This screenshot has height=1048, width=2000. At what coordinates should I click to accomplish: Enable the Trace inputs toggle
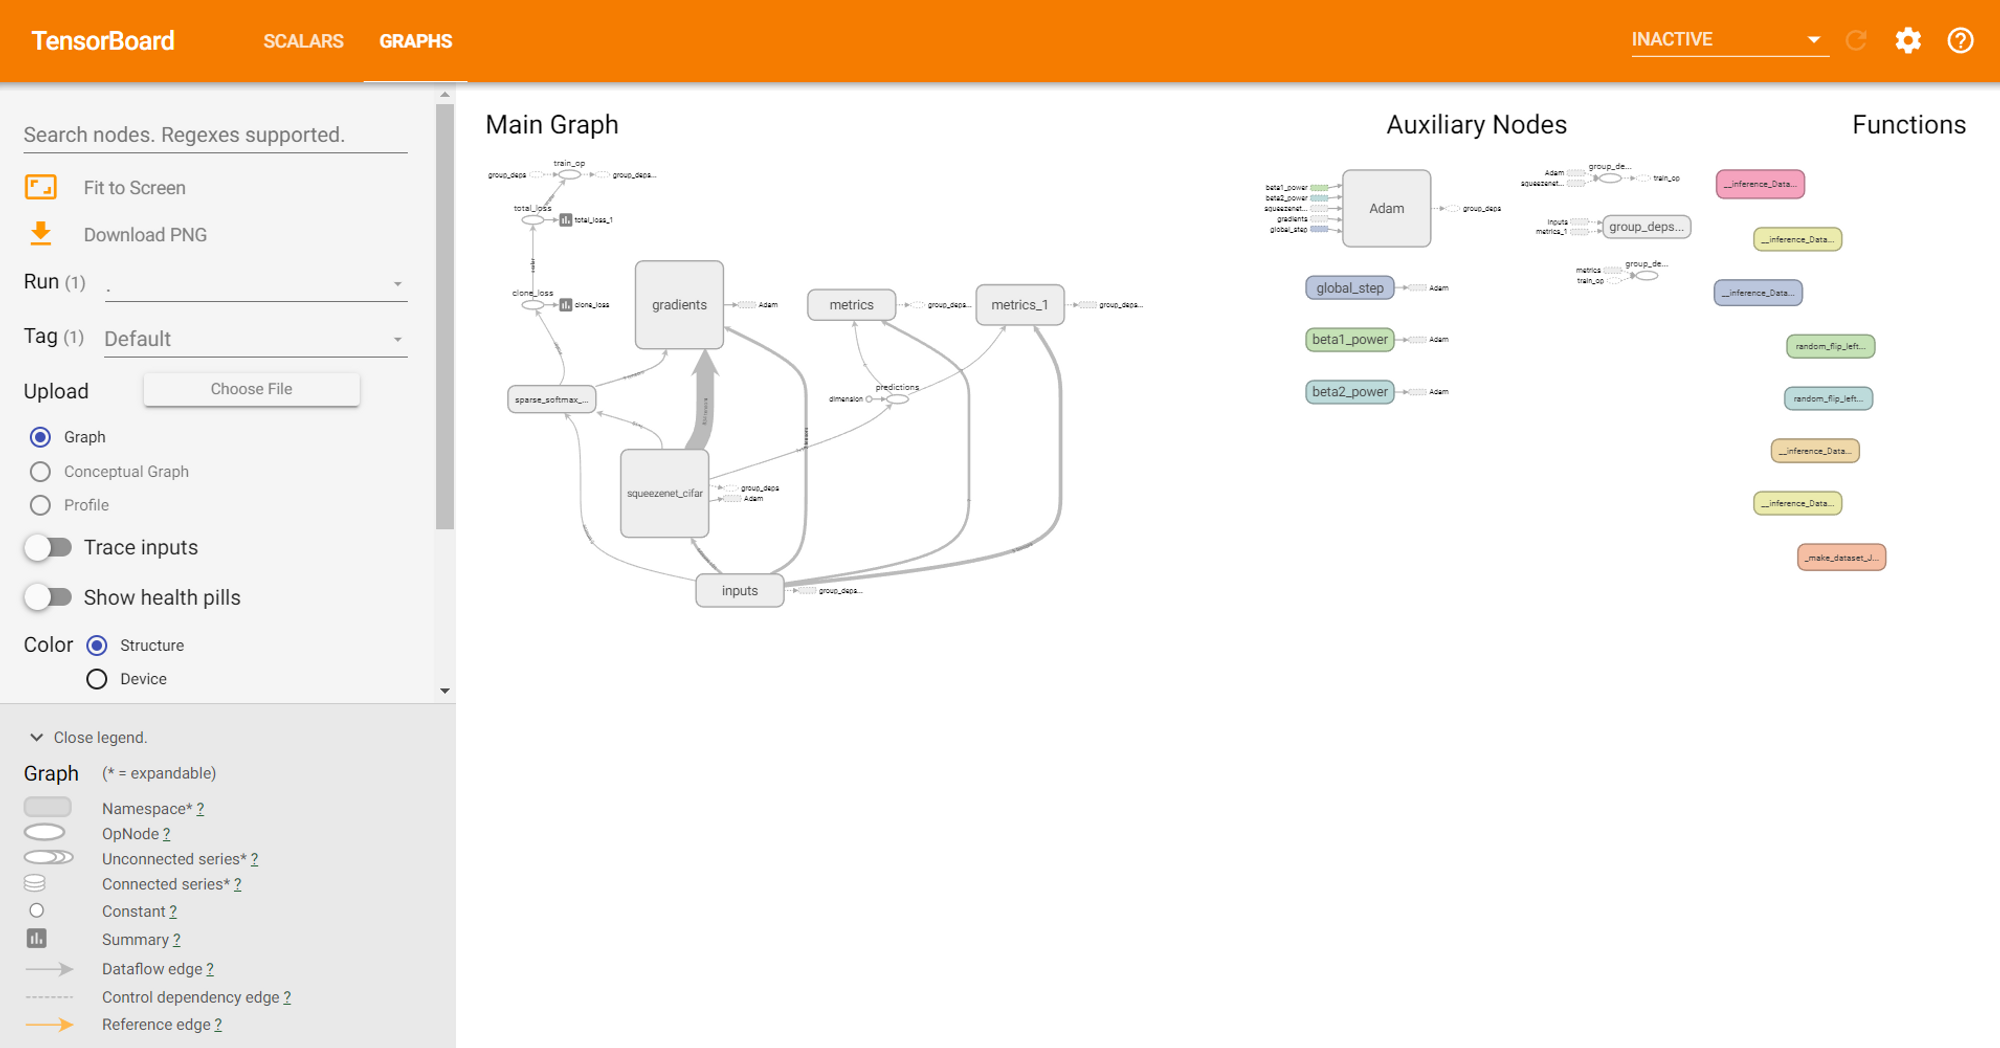pos(48,547)
